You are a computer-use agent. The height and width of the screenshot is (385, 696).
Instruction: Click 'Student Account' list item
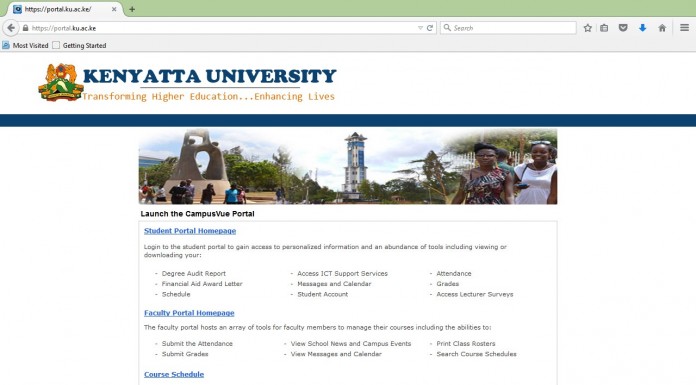(x=322, y=294)
